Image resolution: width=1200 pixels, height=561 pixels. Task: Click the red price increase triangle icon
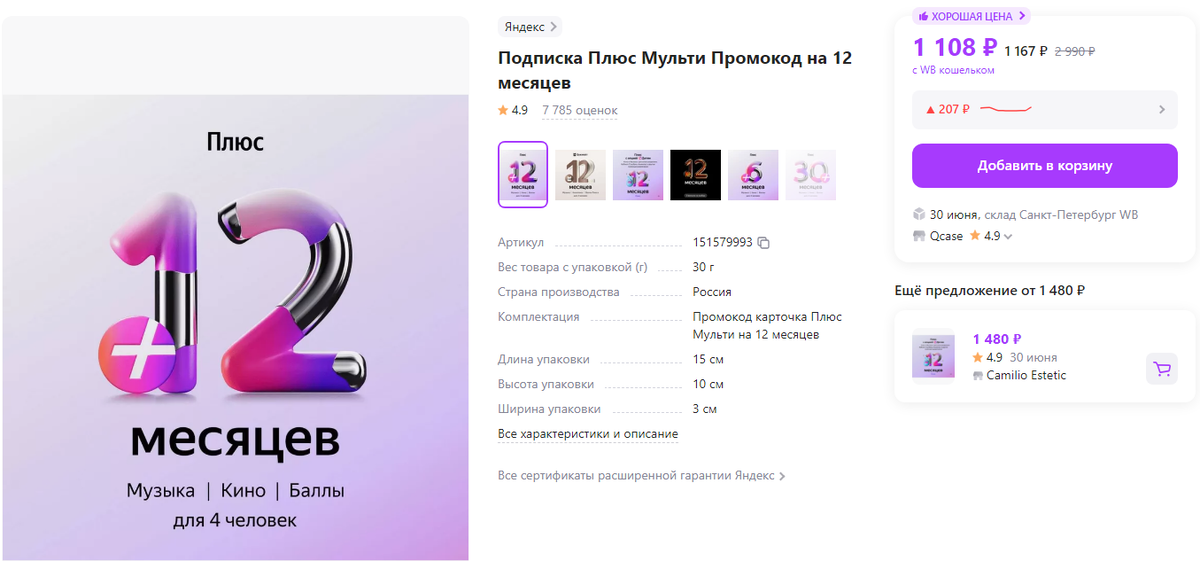[930, 109]
